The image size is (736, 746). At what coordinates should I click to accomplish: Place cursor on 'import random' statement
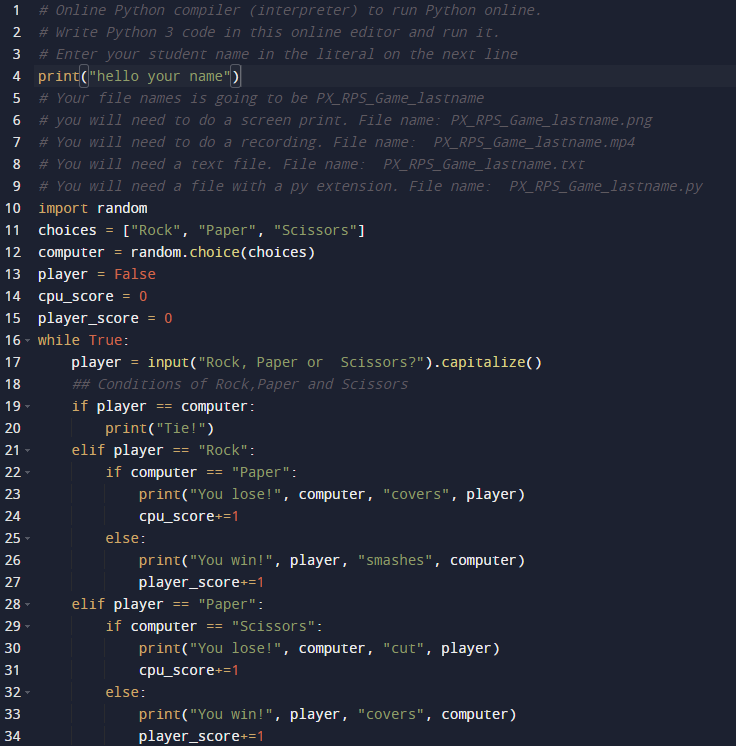(92, 208)
